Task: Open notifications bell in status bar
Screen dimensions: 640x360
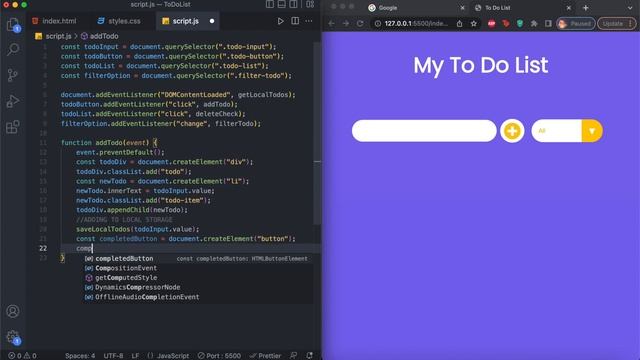Action: (x=309, y=356)
